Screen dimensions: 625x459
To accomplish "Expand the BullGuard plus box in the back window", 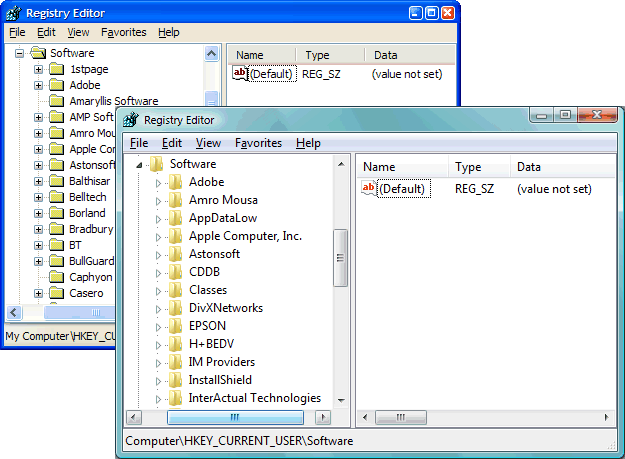I will pyautogui.click(x=38, y=261).
